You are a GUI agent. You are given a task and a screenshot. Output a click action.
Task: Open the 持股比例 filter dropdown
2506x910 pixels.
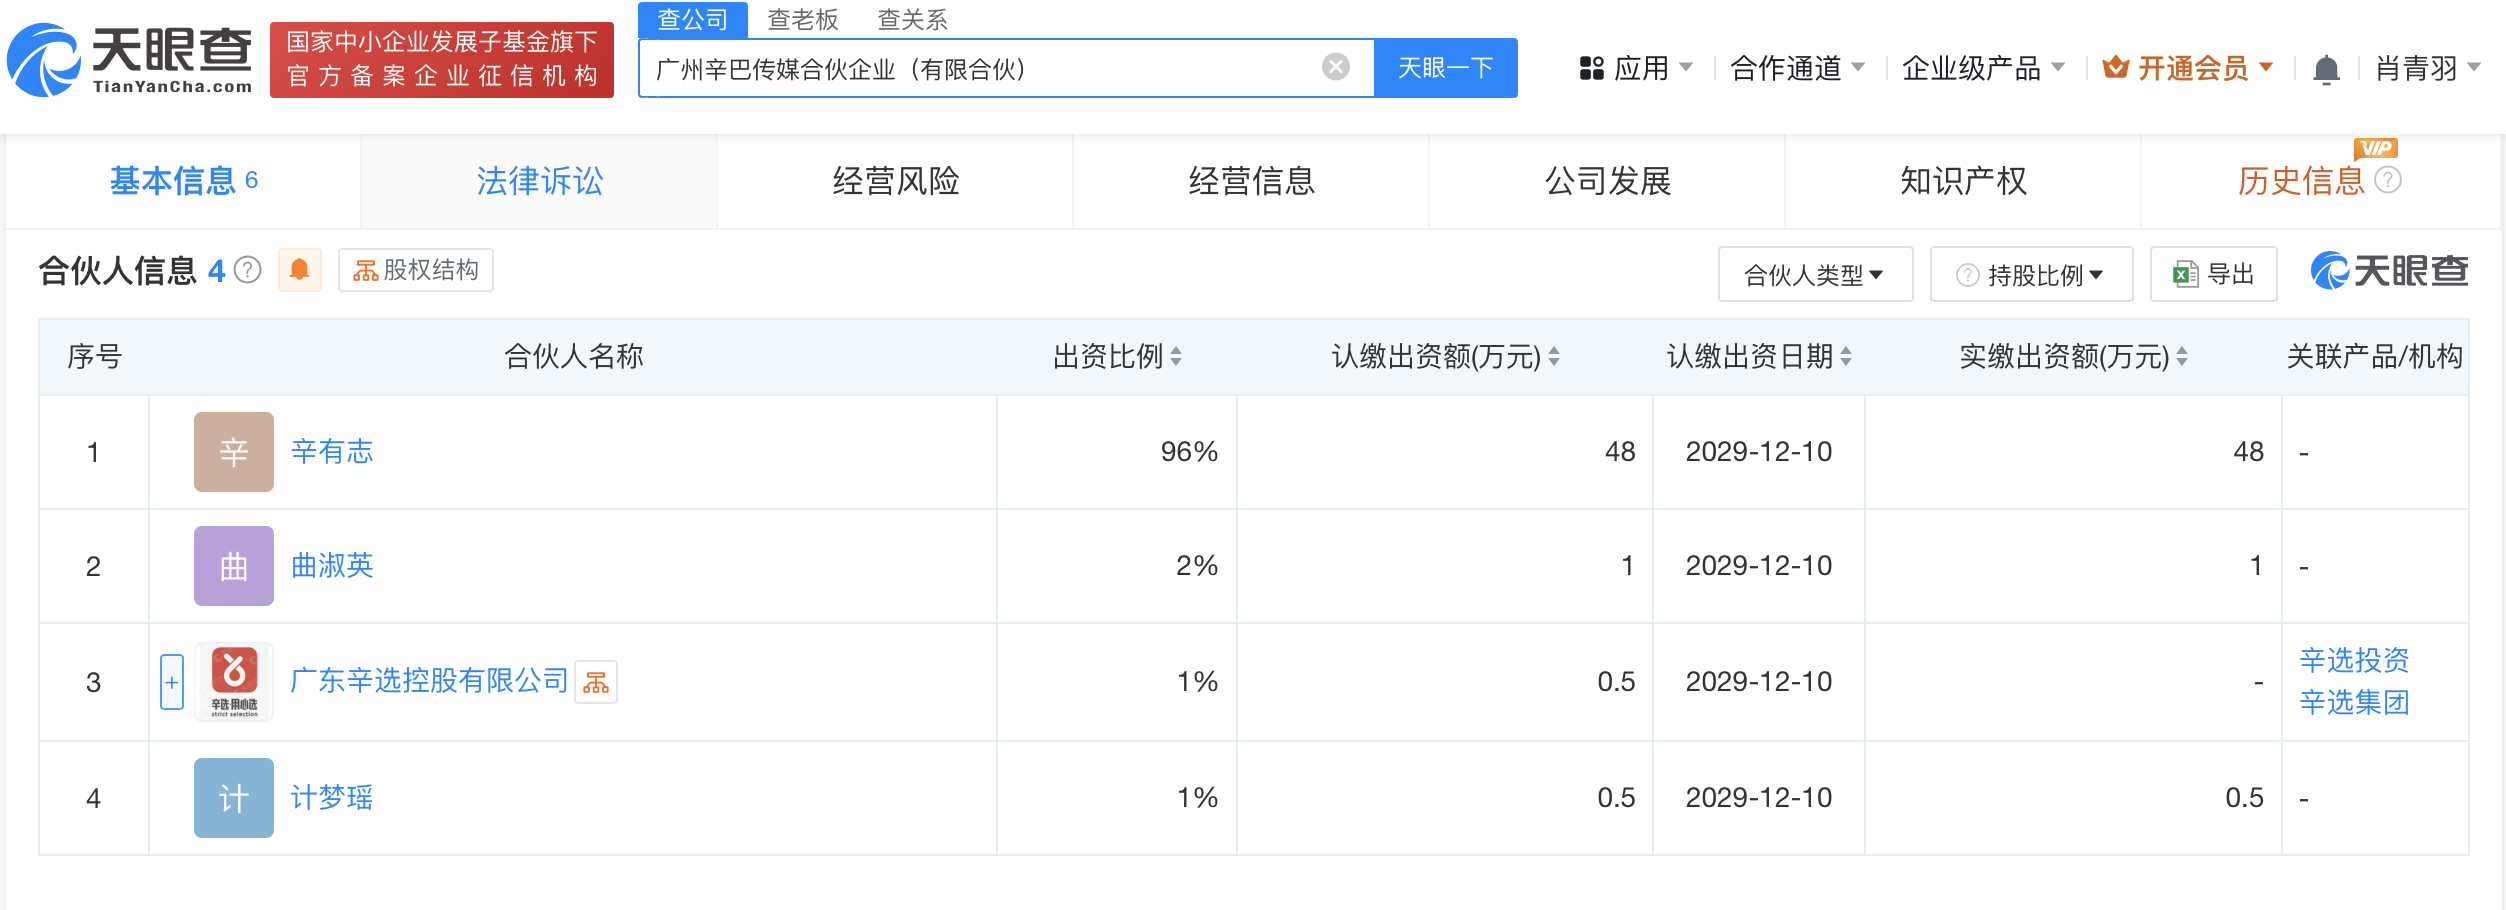coord(2030,274)
